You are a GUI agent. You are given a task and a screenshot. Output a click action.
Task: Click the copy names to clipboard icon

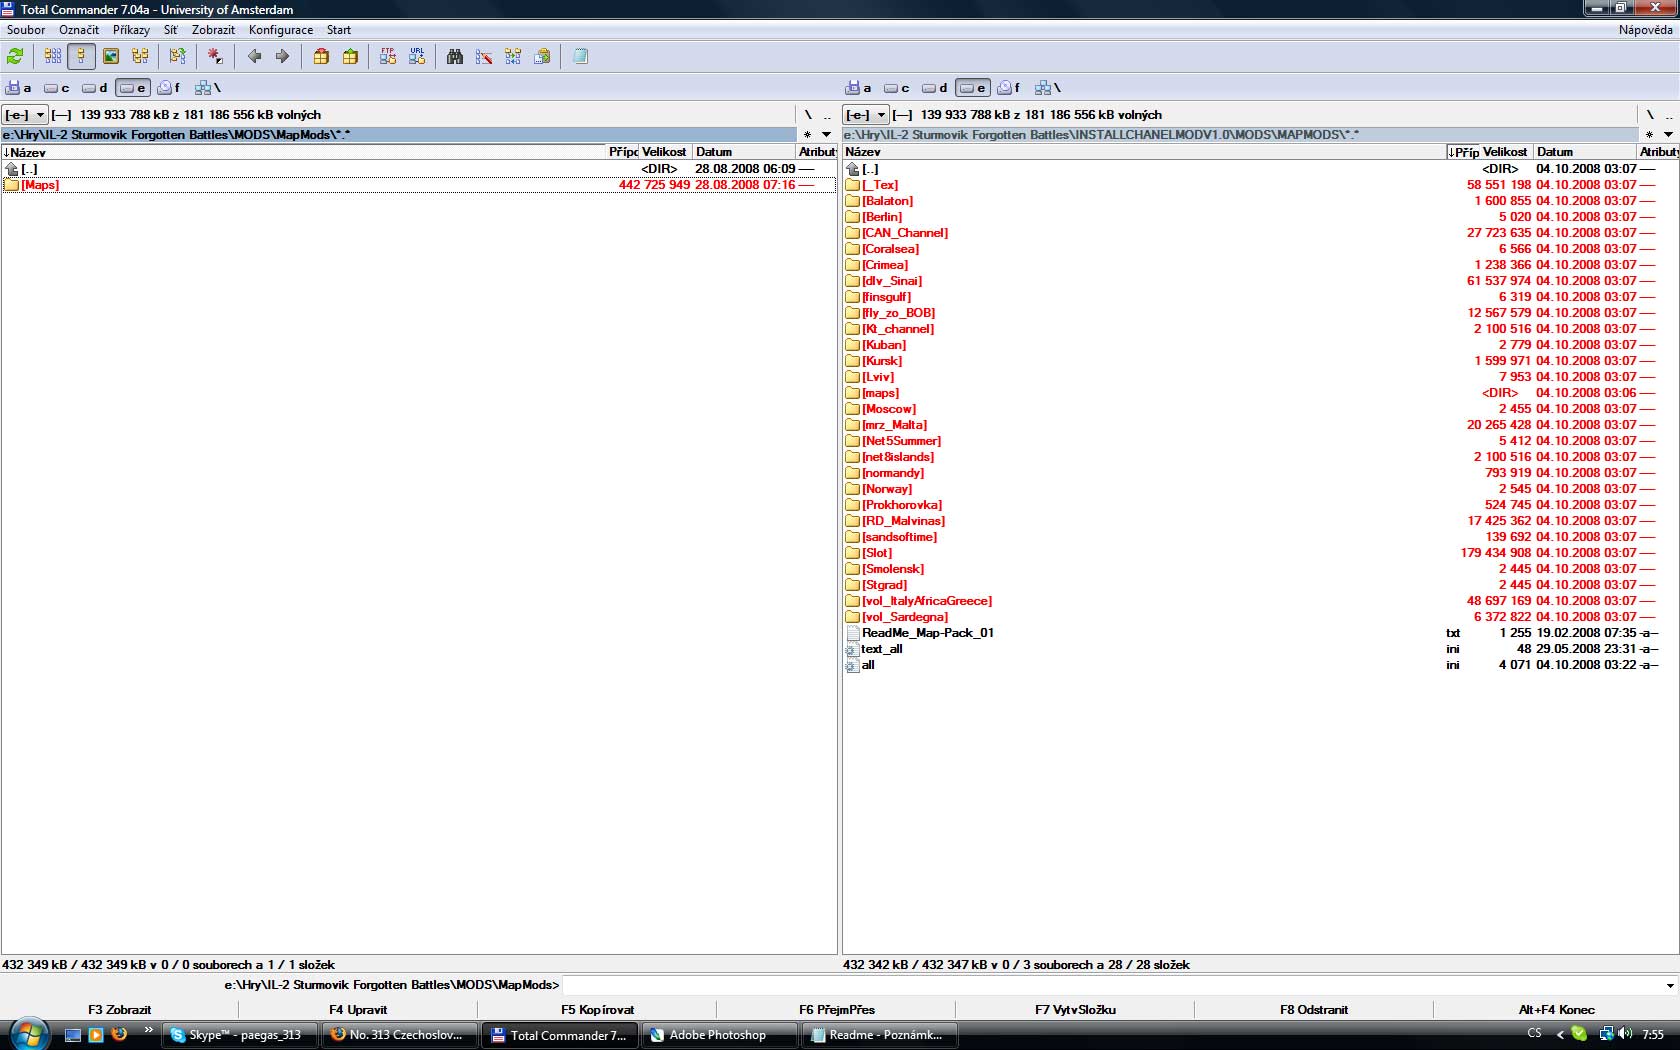click(x=542, y=57)
